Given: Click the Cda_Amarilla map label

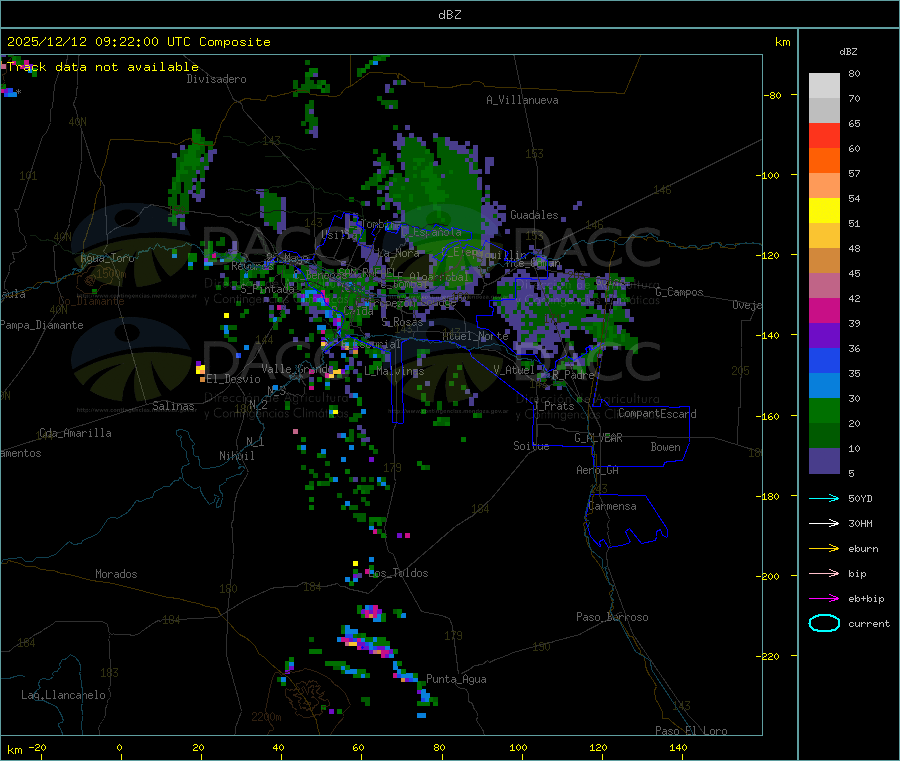Looking at the screenshot, I should coord(75,433).
